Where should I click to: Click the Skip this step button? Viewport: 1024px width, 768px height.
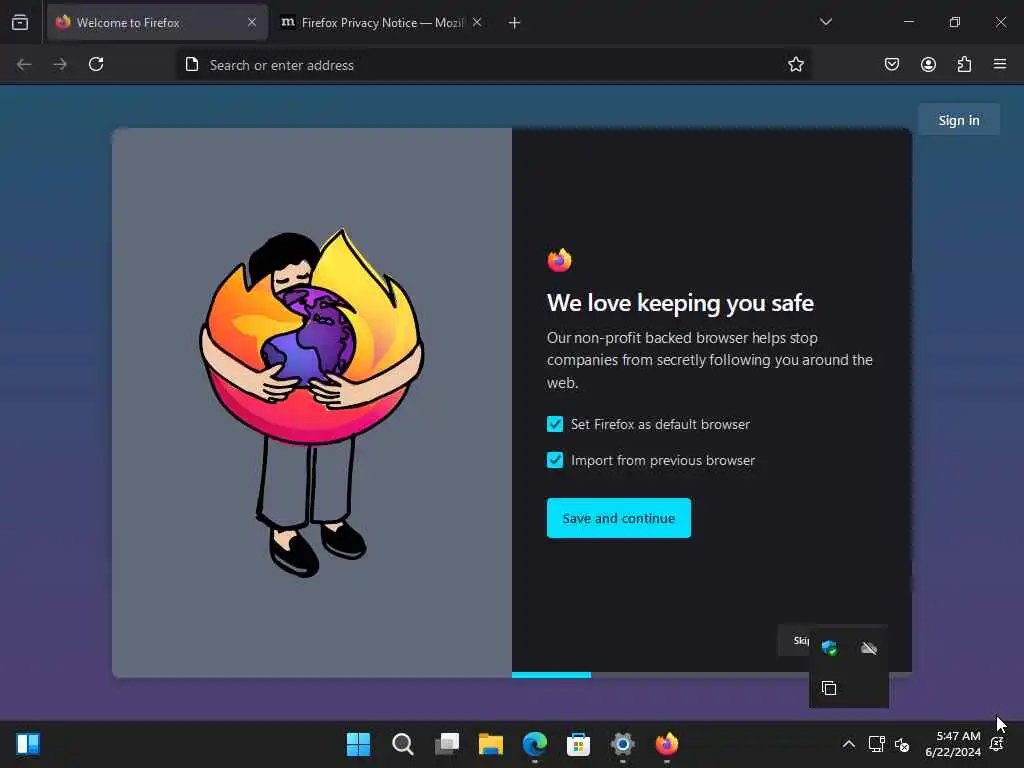793,640
